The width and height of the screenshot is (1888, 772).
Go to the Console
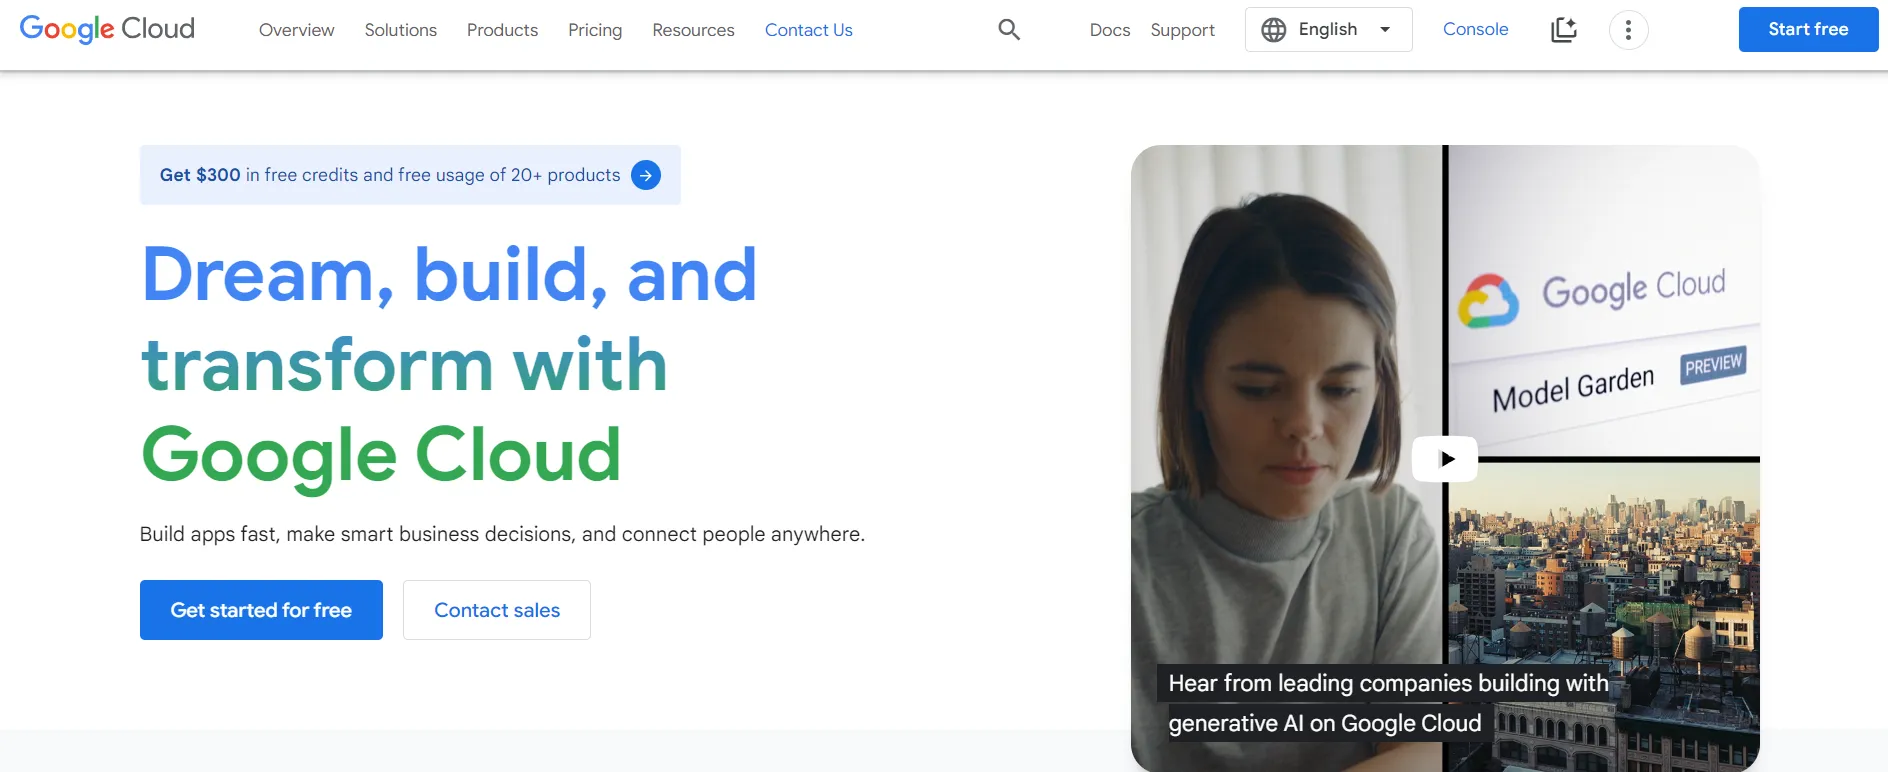click(x=1475, y=29)
